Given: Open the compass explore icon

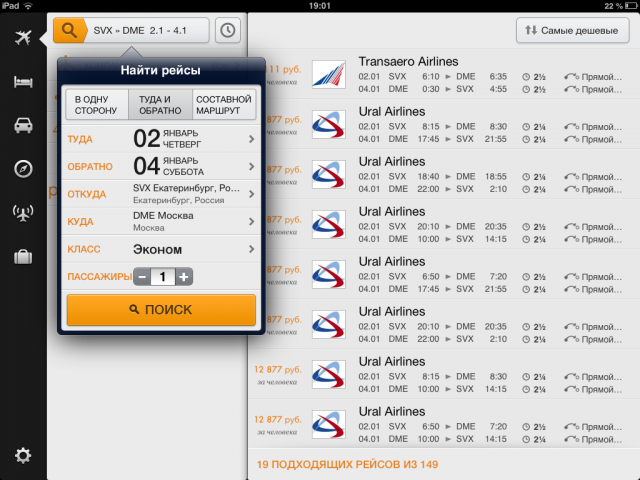Looking at the screenshot, I should 23,169.
